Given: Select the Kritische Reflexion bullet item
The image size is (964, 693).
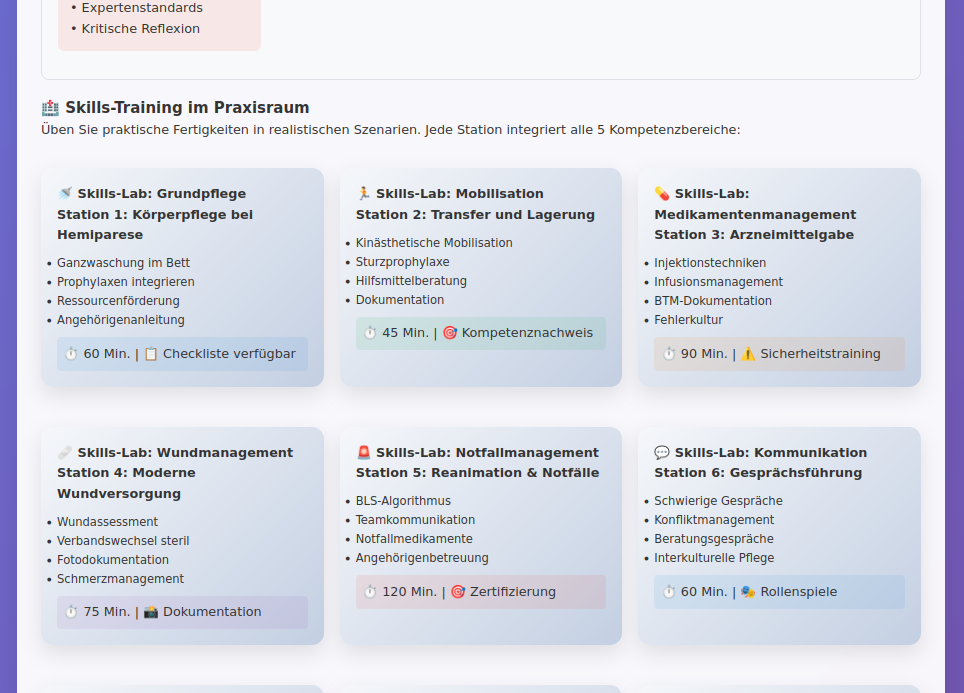Looking at the screenshot, I should coord(140,29).
